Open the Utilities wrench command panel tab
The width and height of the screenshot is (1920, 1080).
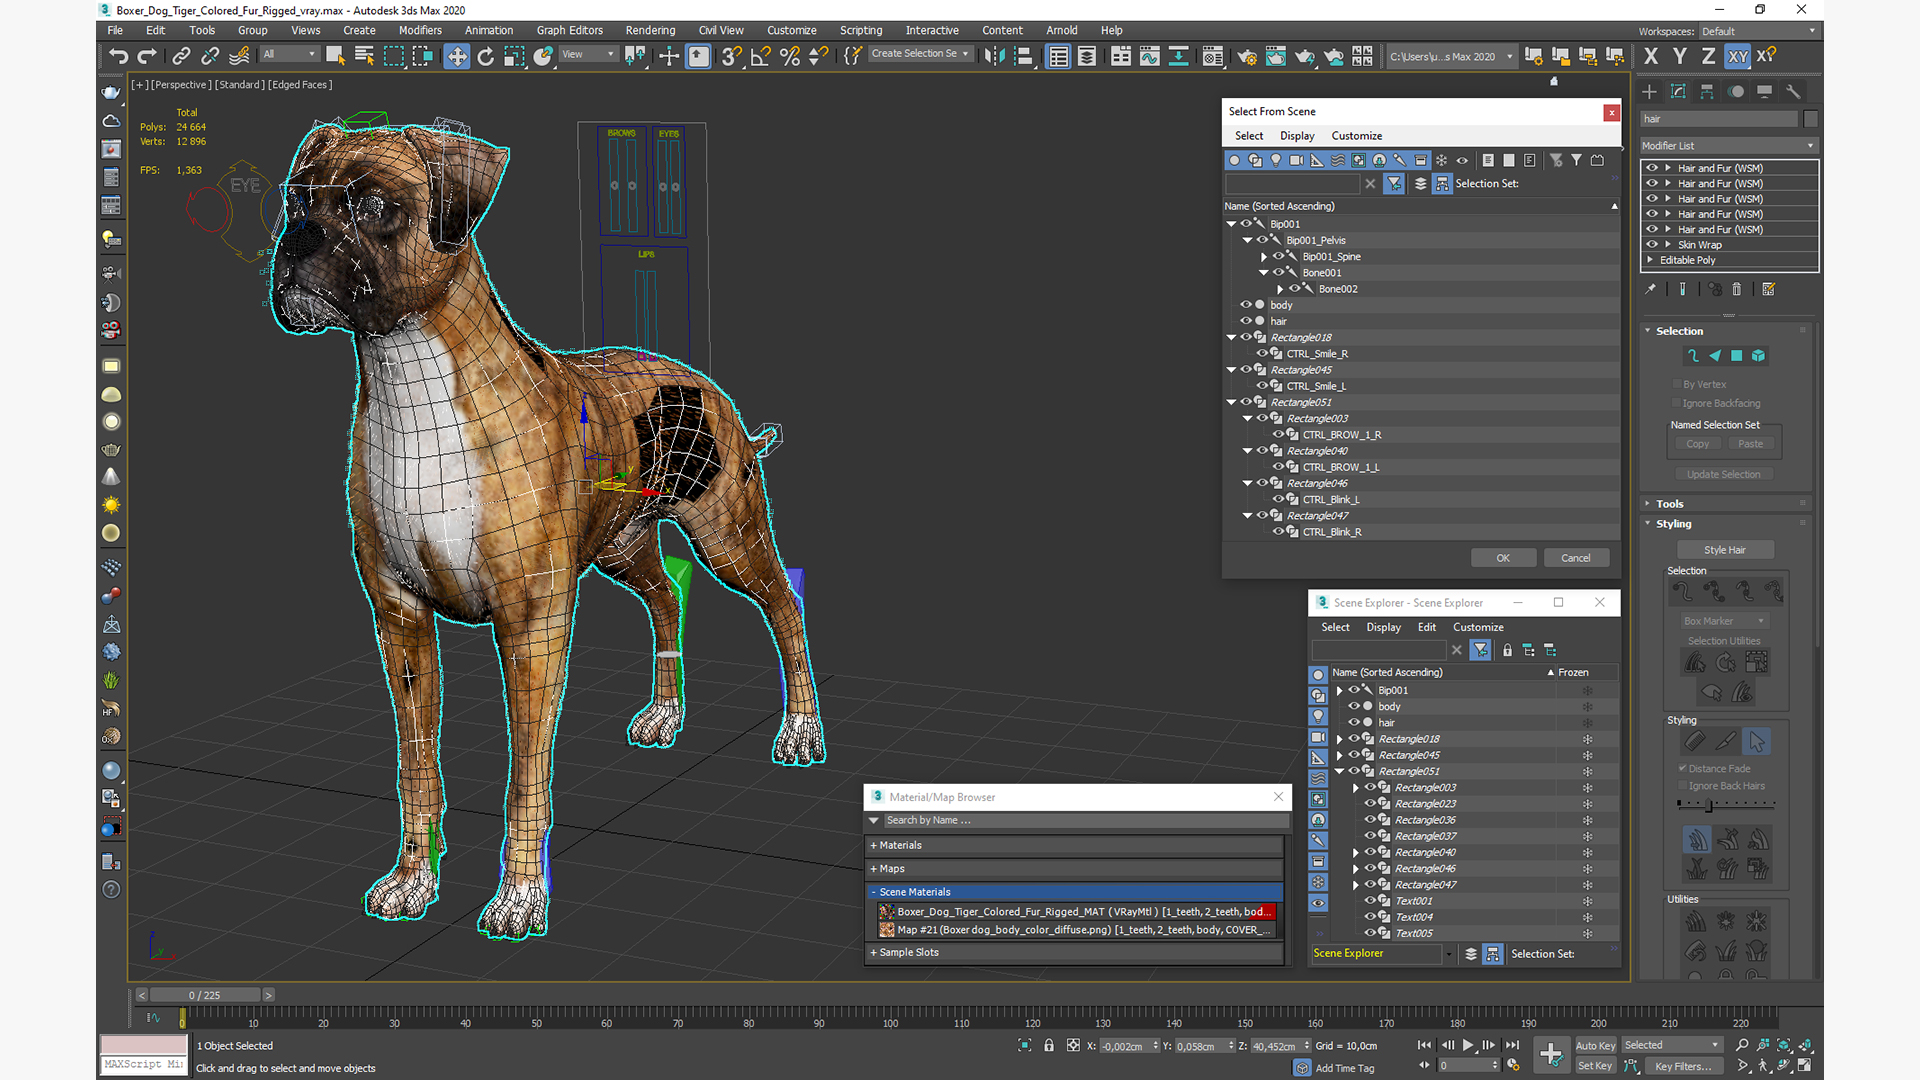coord(1793,92)
